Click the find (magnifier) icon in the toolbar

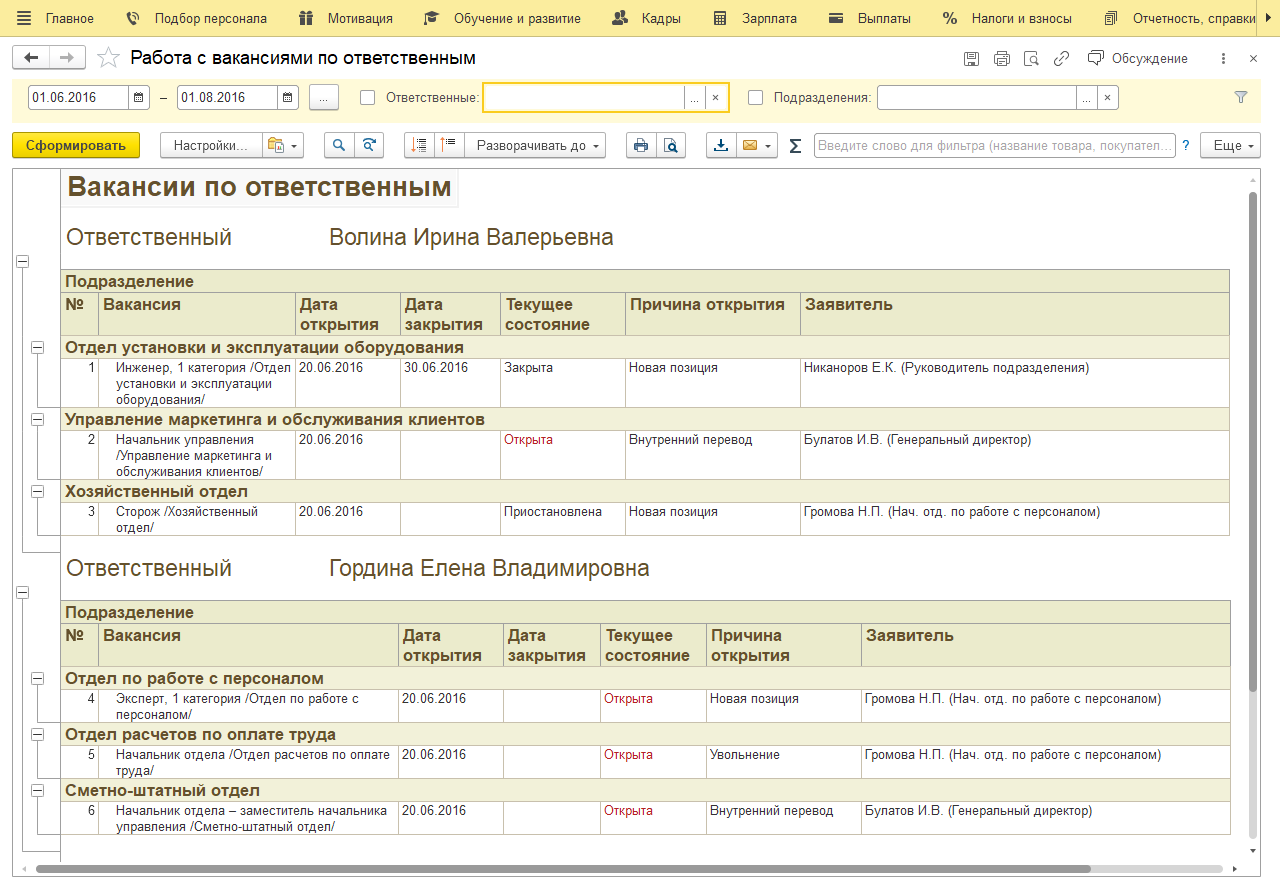[x=339, y=146]
